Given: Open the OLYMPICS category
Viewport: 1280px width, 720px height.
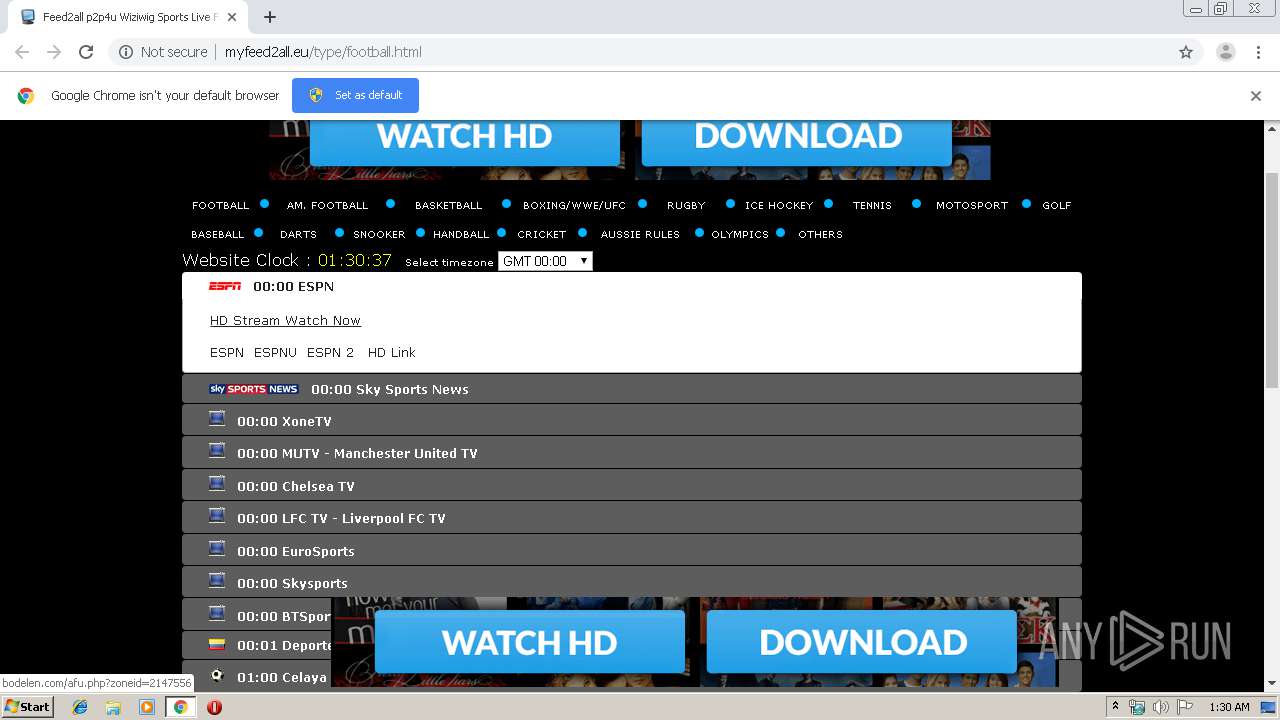Looking at the screenshot, I should pos(740,234).
